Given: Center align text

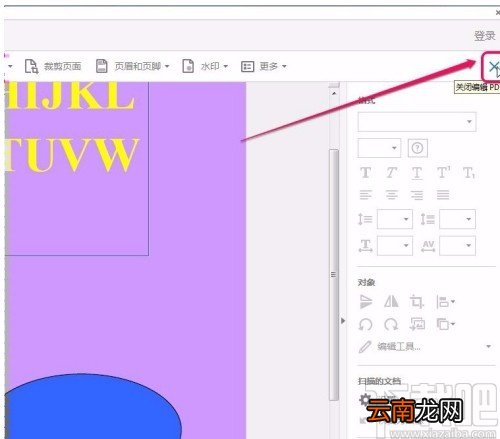Looking at the screenshot, I should (x=391, y=194).
